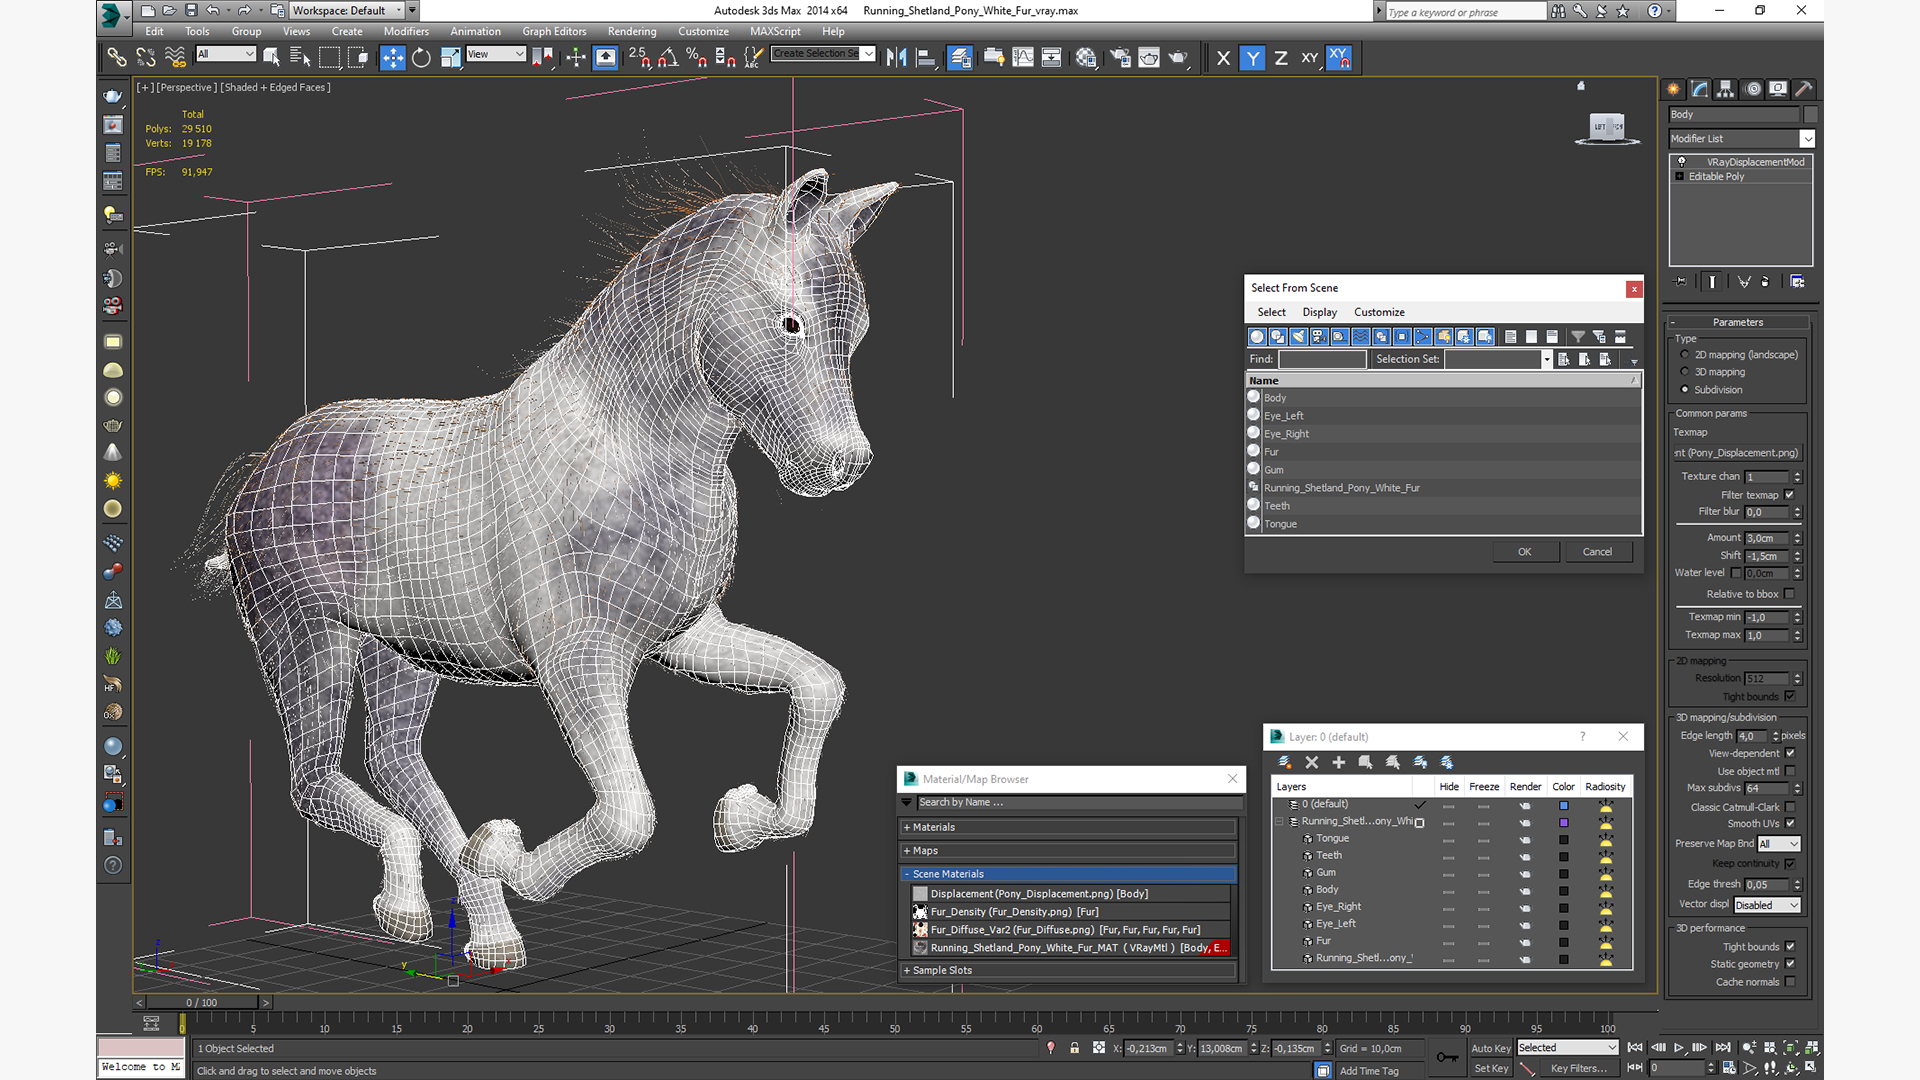Open the Rendering menu
Screen dimensions: 1920x1080
point(632,31)
